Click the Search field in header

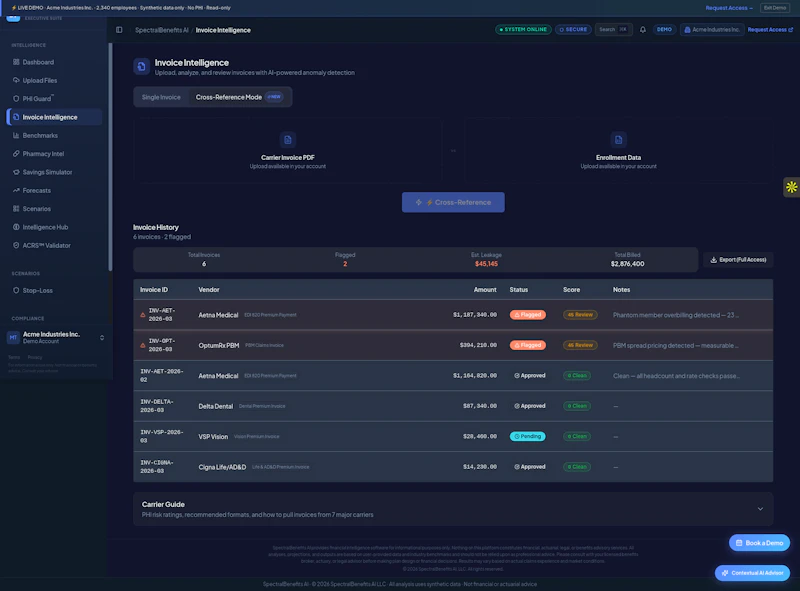[x=613, y=30]
